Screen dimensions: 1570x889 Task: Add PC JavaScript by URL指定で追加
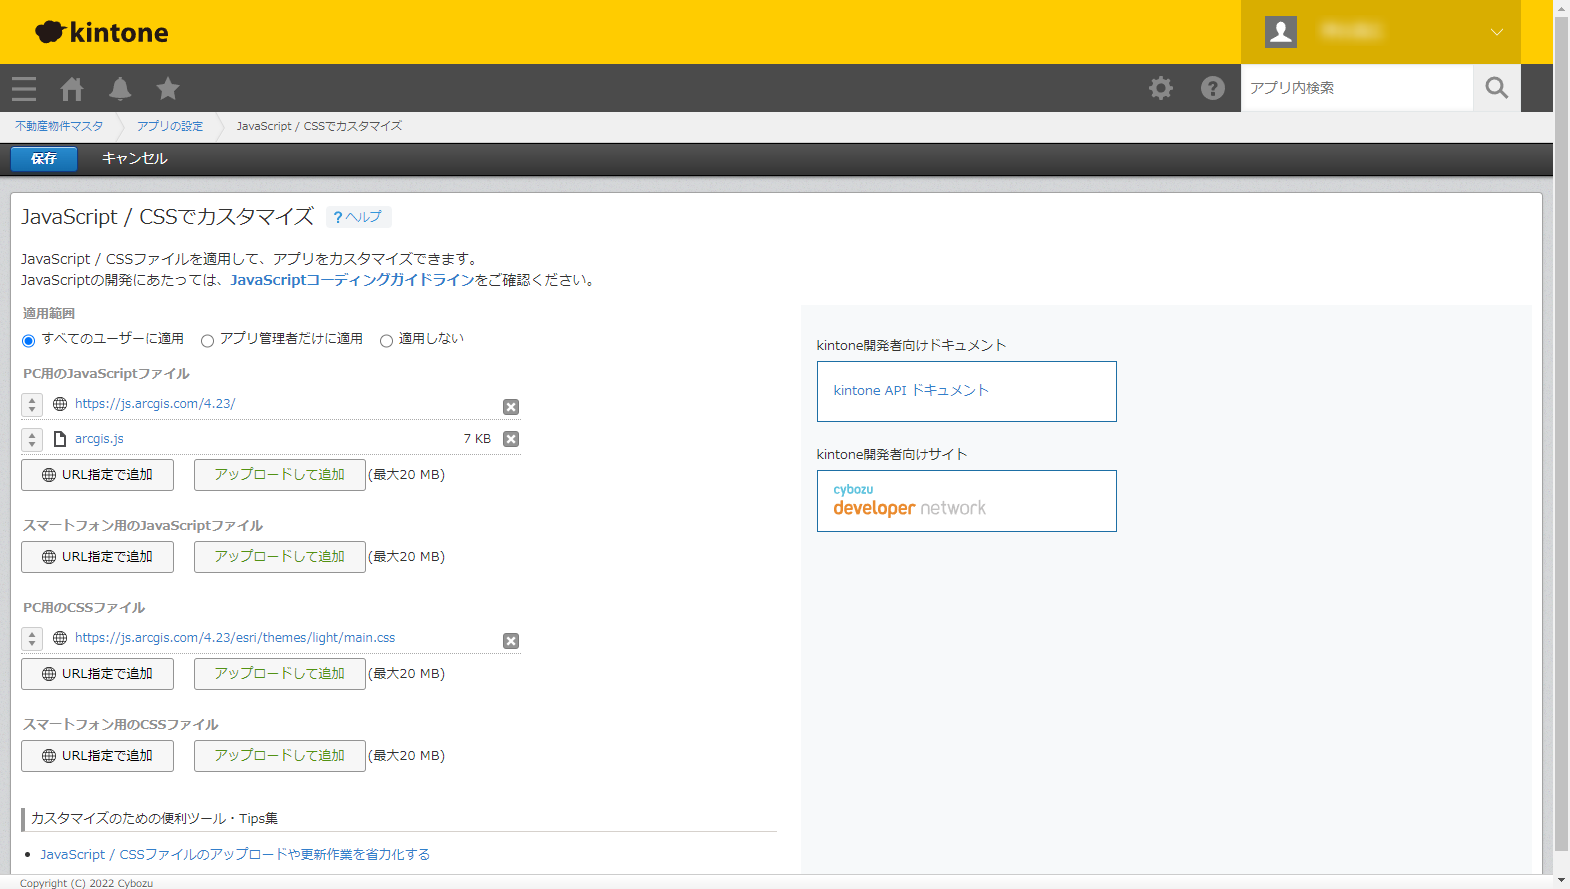pyautogui.click(x=97, y=475)
